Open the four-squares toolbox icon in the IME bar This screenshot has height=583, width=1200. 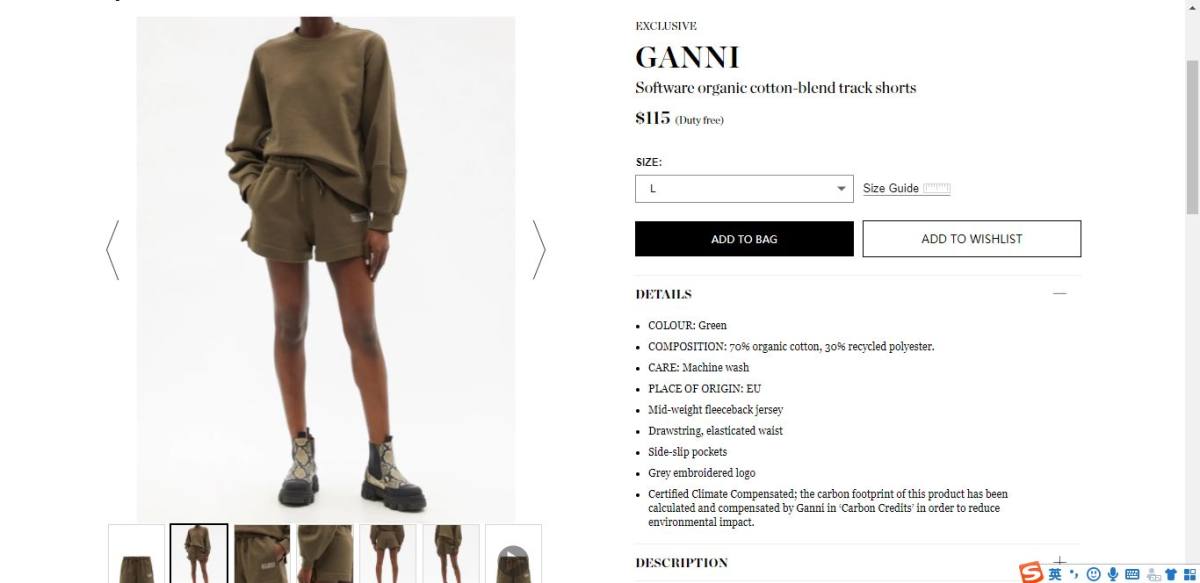point(1188,574)
